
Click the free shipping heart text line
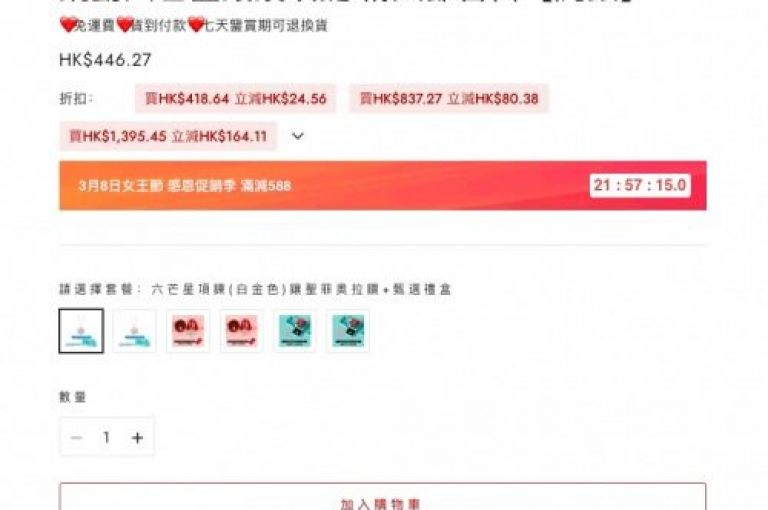tap(193, 25)
